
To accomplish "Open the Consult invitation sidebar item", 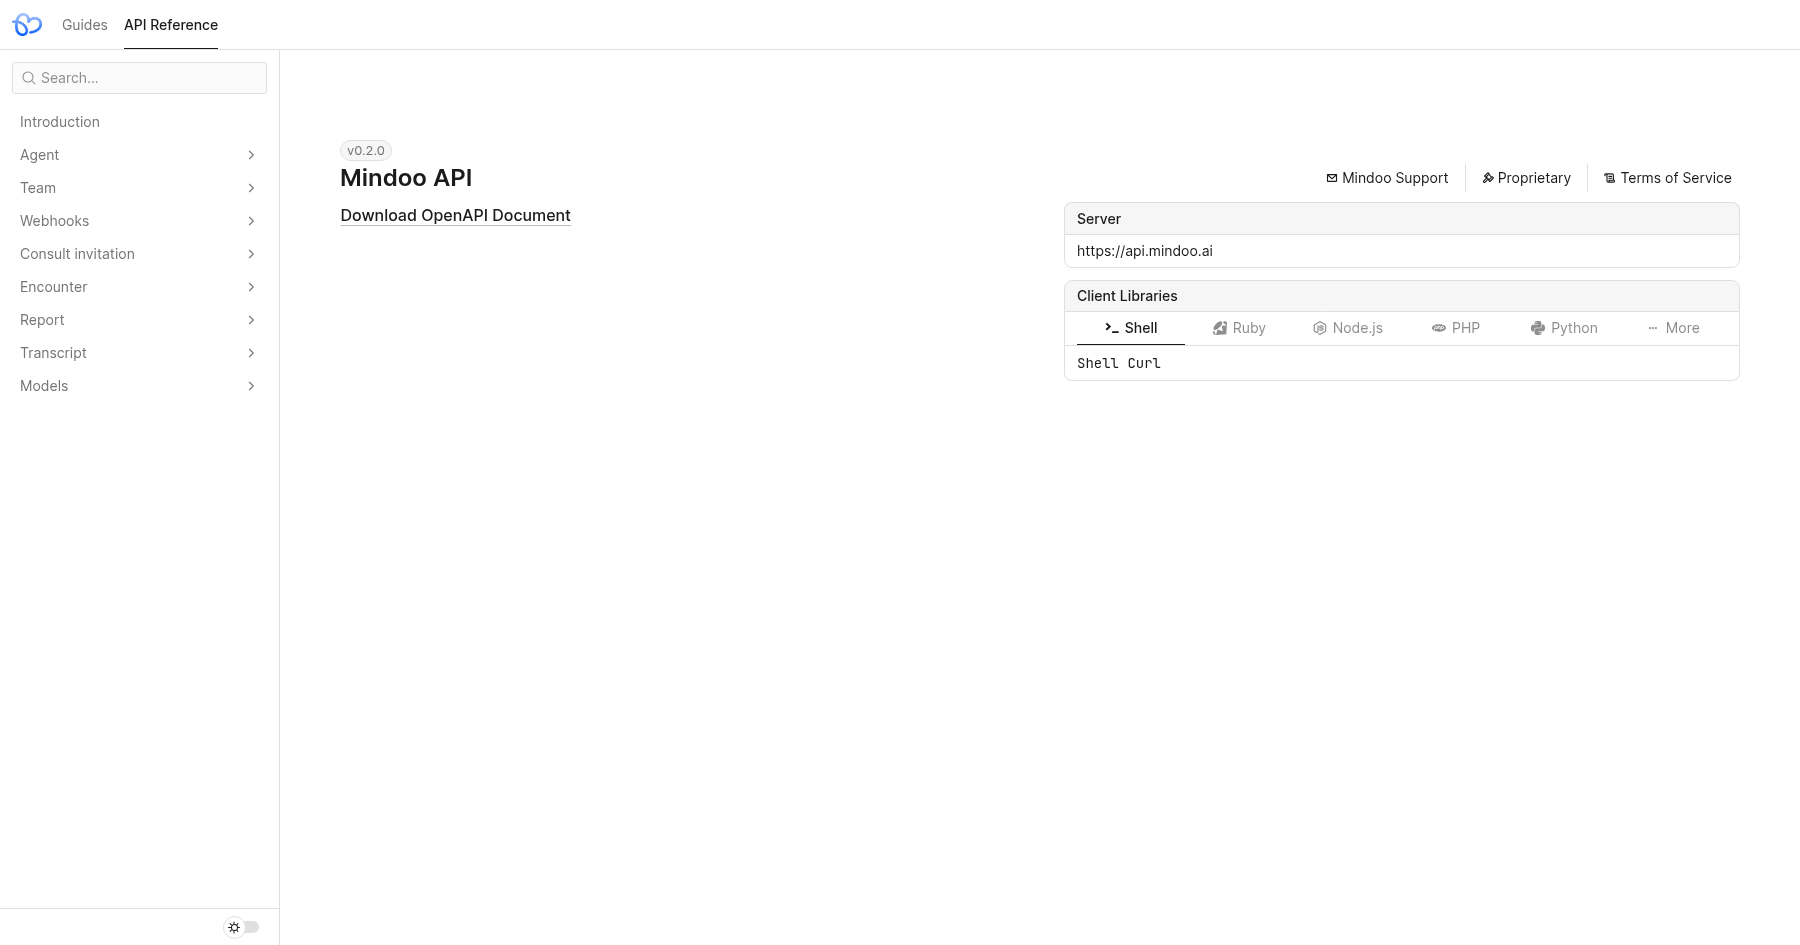I will point(139,254).
